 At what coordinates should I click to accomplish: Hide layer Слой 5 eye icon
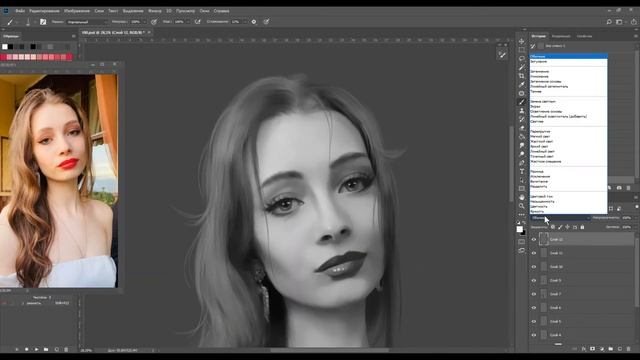point(533,321)
